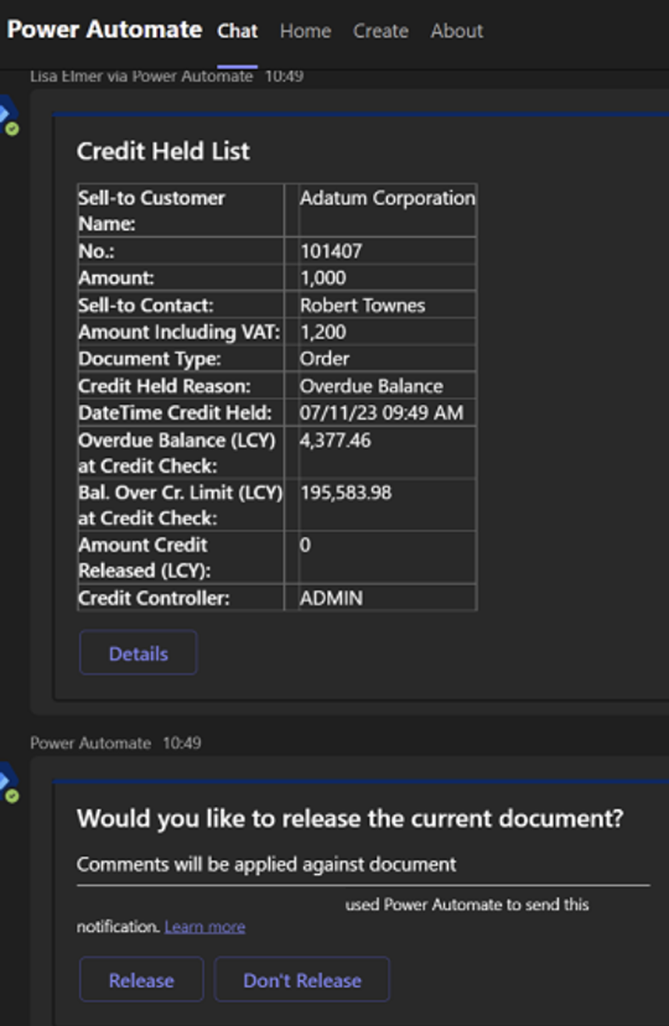The width and height of the screenshot is (669, 1026).
Task: Go to the Create tab
Action: pyautogui.click(x=380, y=31)
